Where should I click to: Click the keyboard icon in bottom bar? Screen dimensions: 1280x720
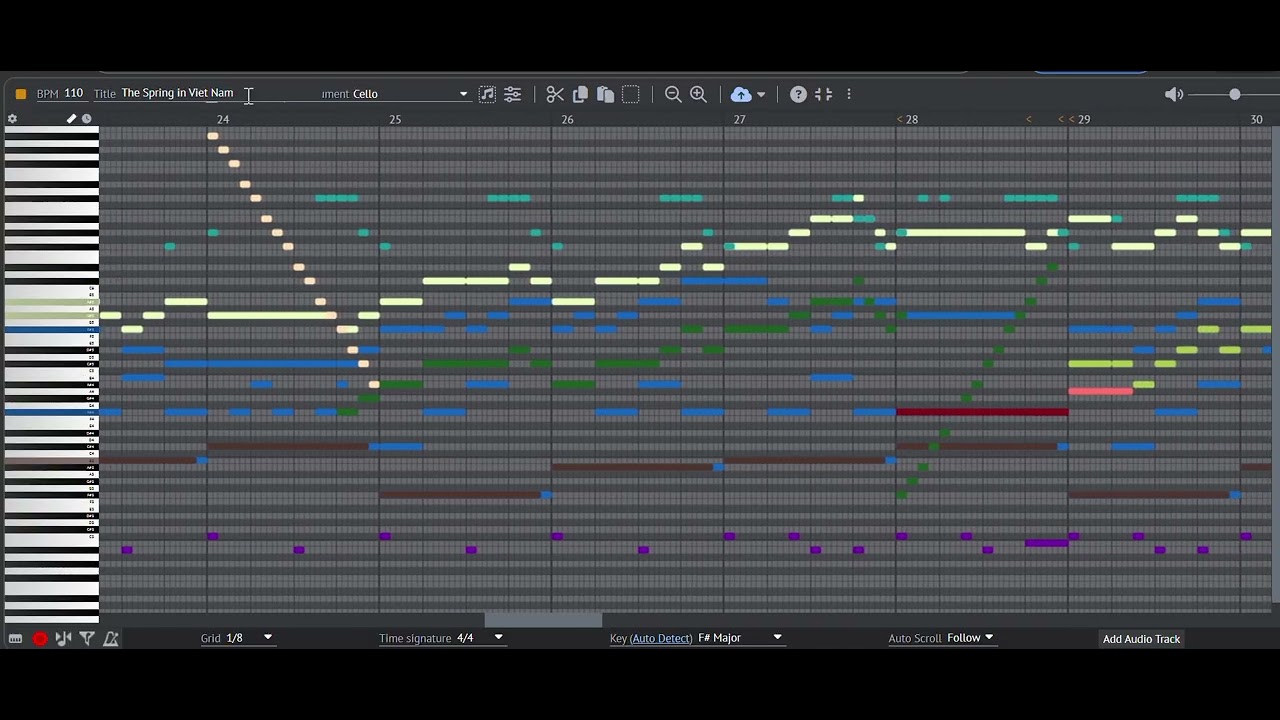[x=15, y=638]
